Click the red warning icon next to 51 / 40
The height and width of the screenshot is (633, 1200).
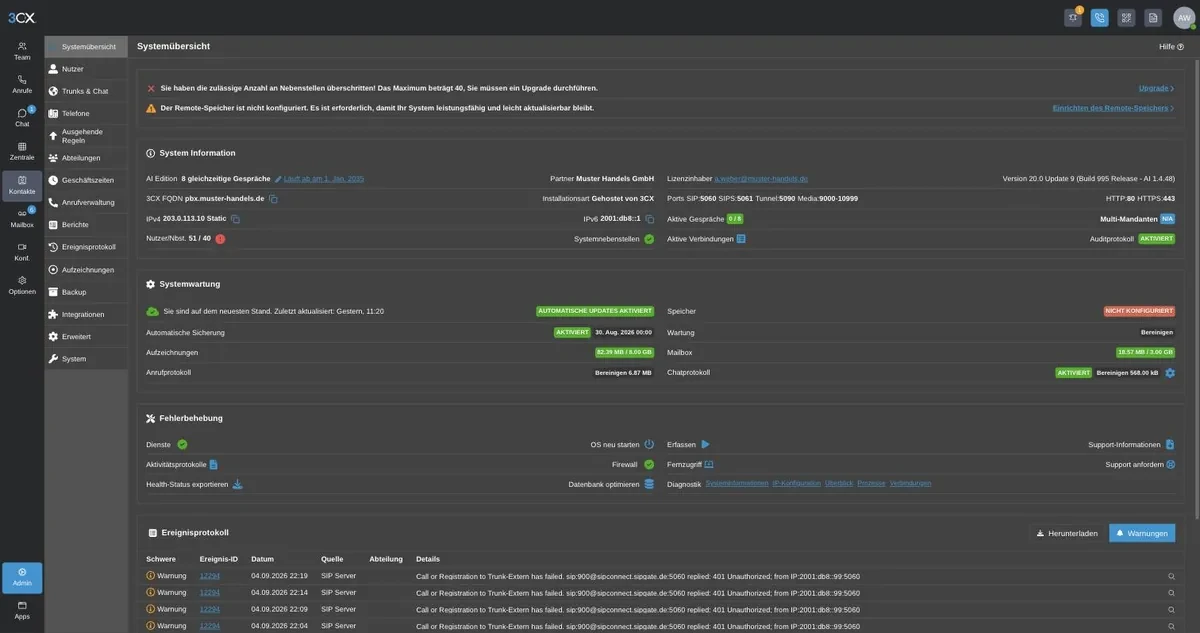tap(220, 239)
